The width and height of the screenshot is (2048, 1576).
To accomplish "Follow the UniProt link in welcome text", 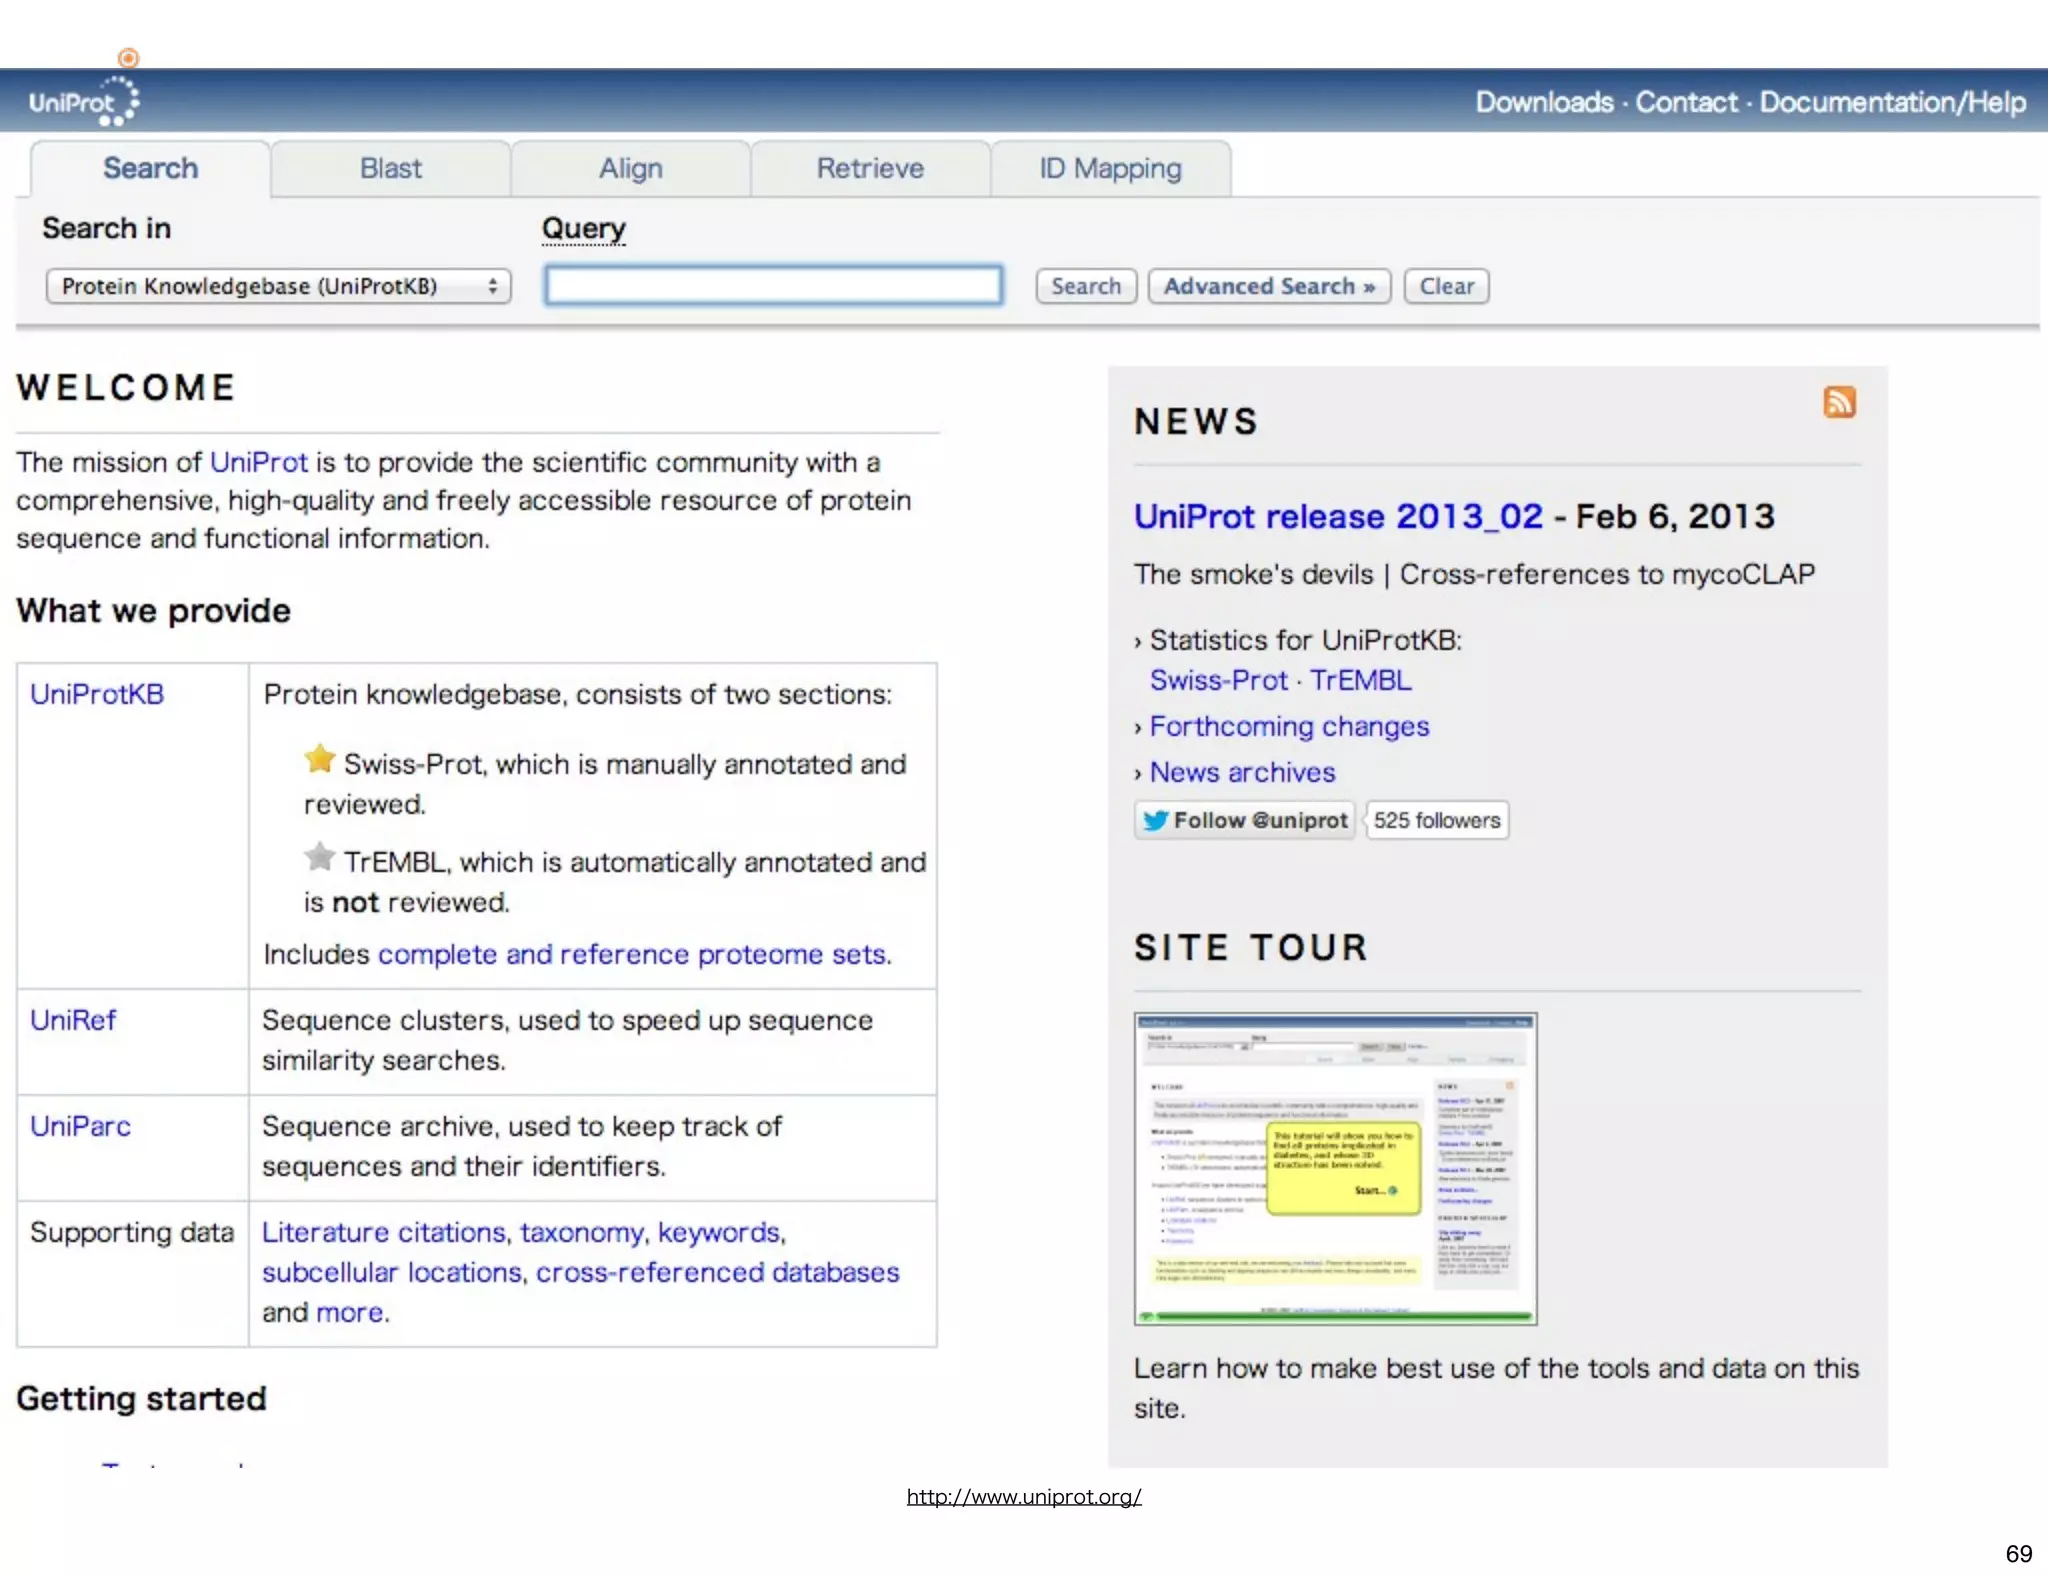I will point(259,462).
